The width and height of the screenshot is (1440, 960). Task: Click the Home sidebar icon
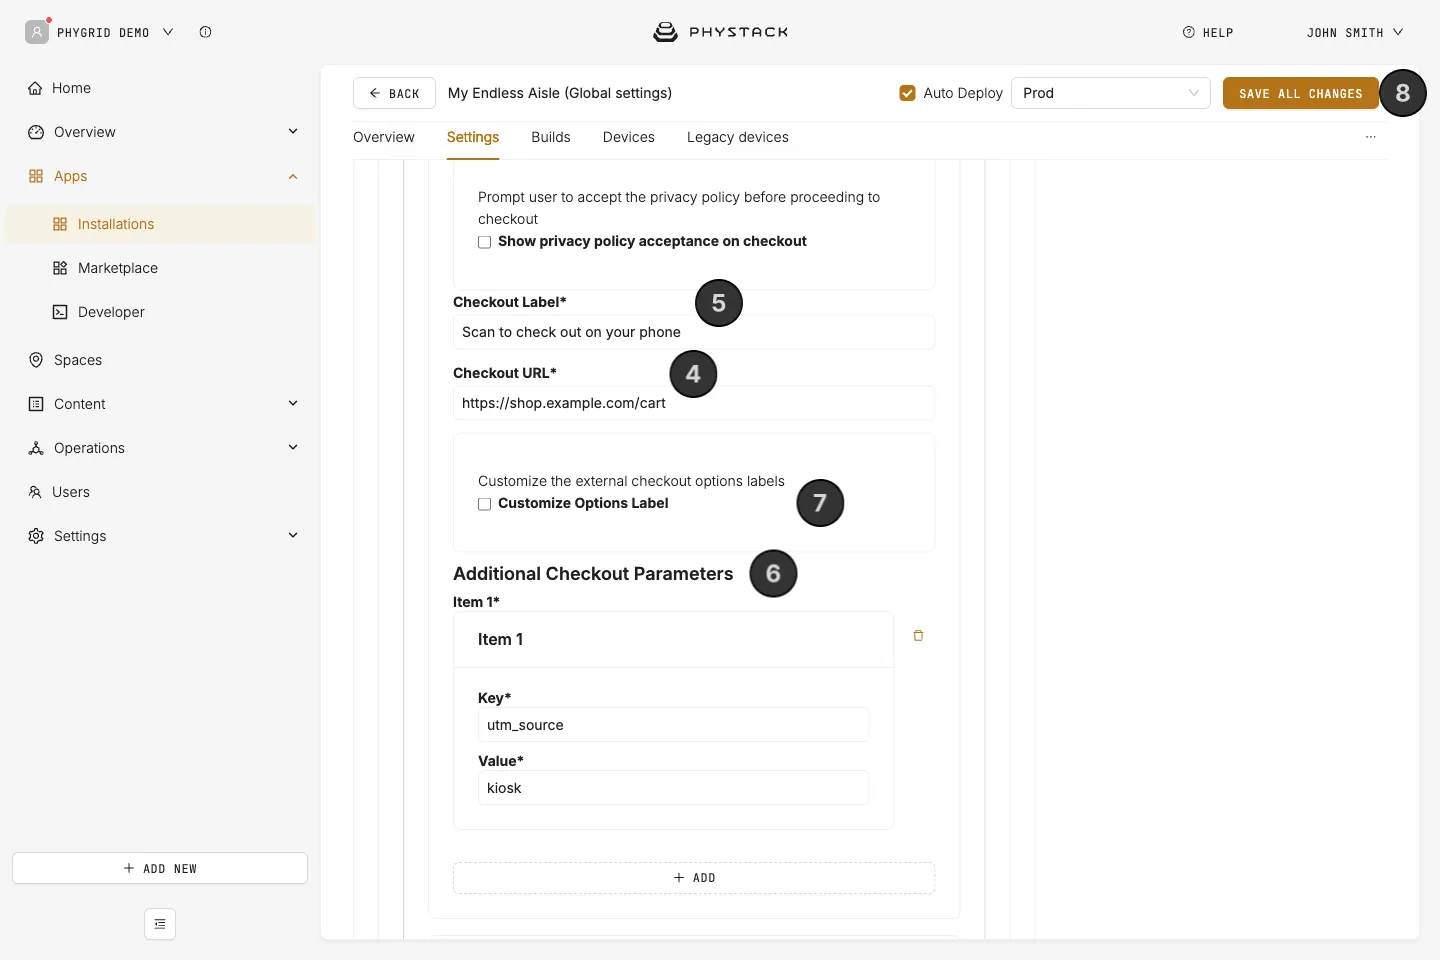[35, 88]
